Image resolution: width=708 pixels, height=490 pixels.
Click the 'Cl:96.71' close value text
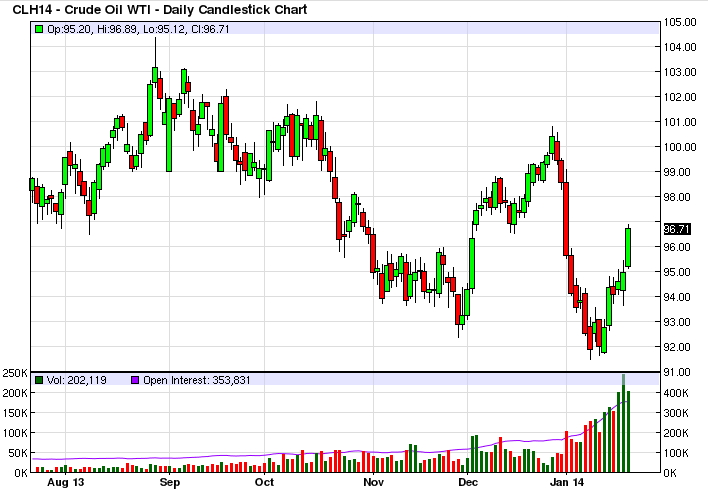tap(210, 29)
